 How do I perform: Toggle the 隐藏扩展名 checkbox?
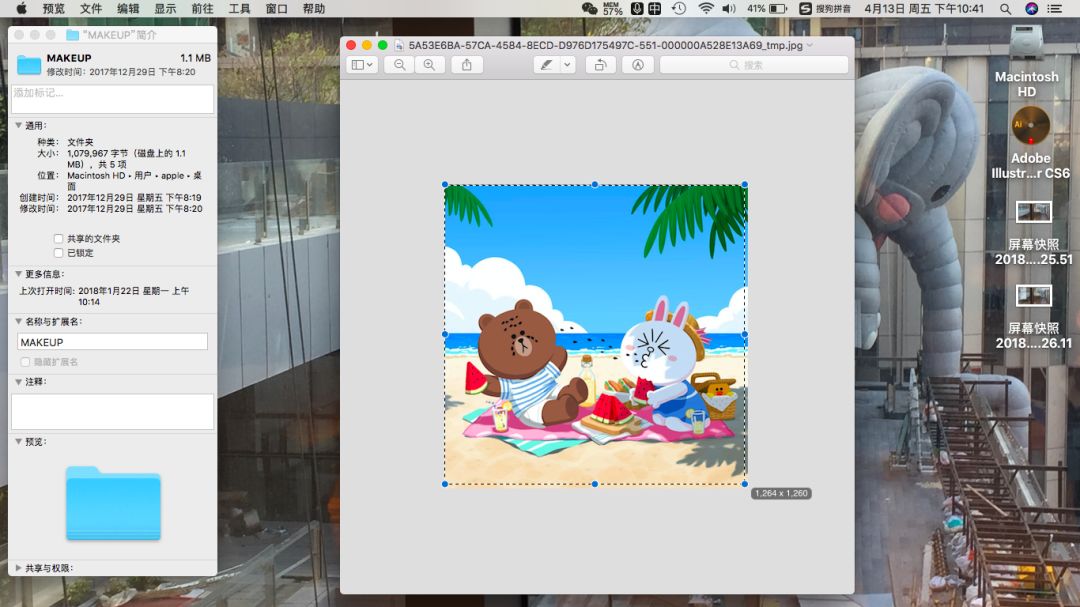pos(26,362)
